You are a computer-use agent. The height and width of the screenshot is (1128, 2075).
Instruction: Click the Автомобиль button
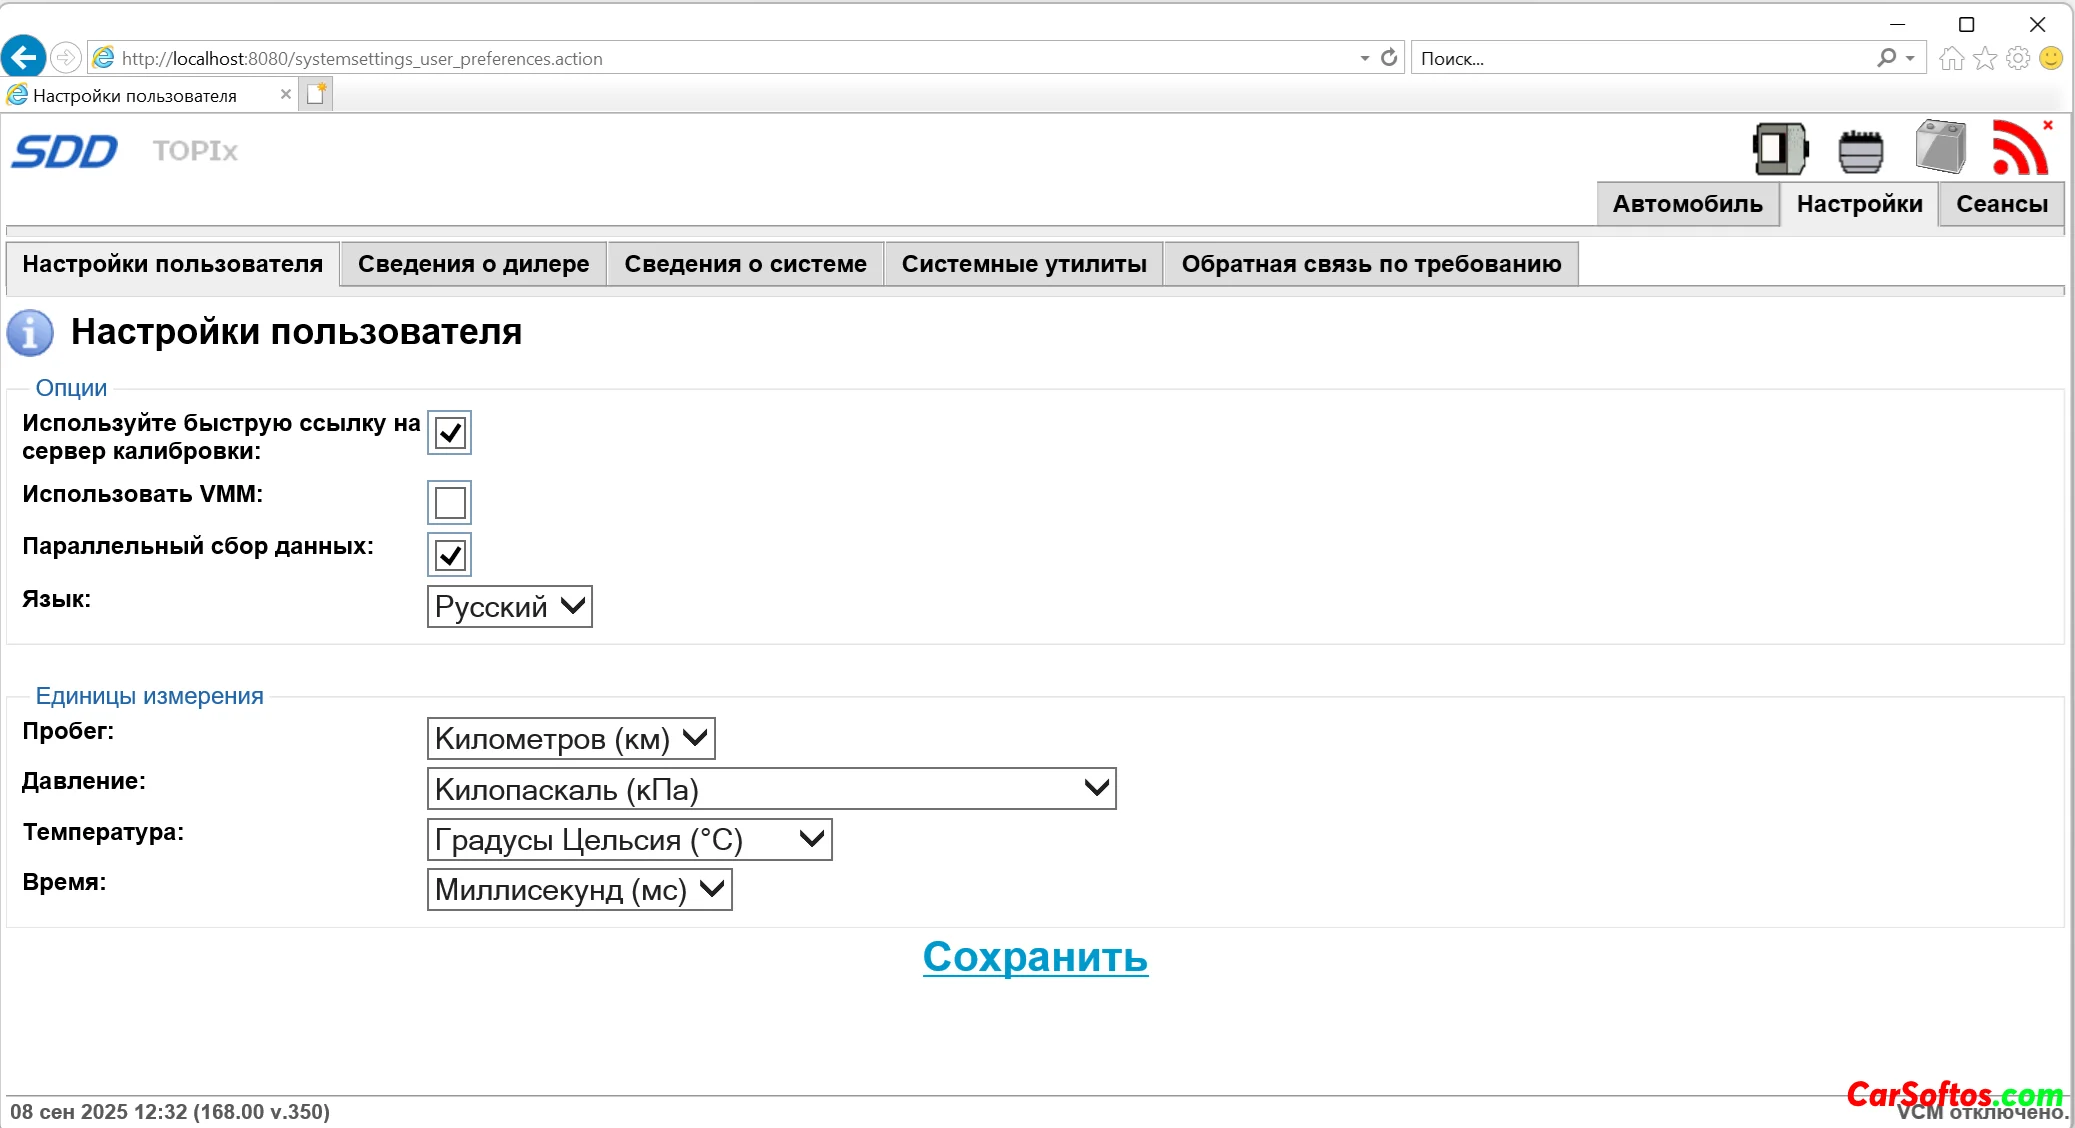[1687, 204]
